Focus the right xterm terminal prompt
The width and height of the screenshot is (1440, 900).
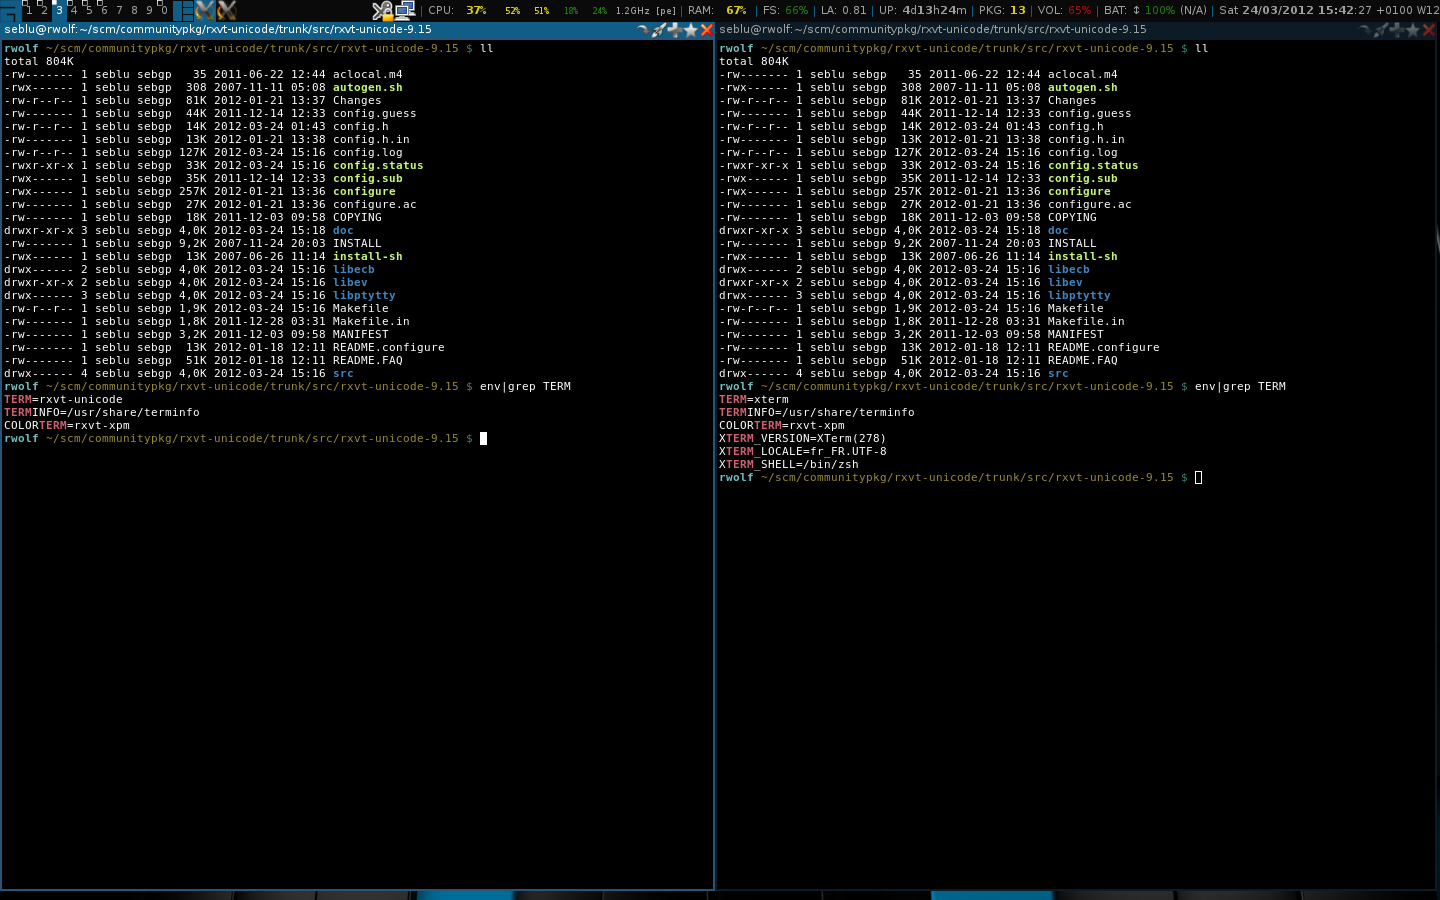coord(1198,477)
